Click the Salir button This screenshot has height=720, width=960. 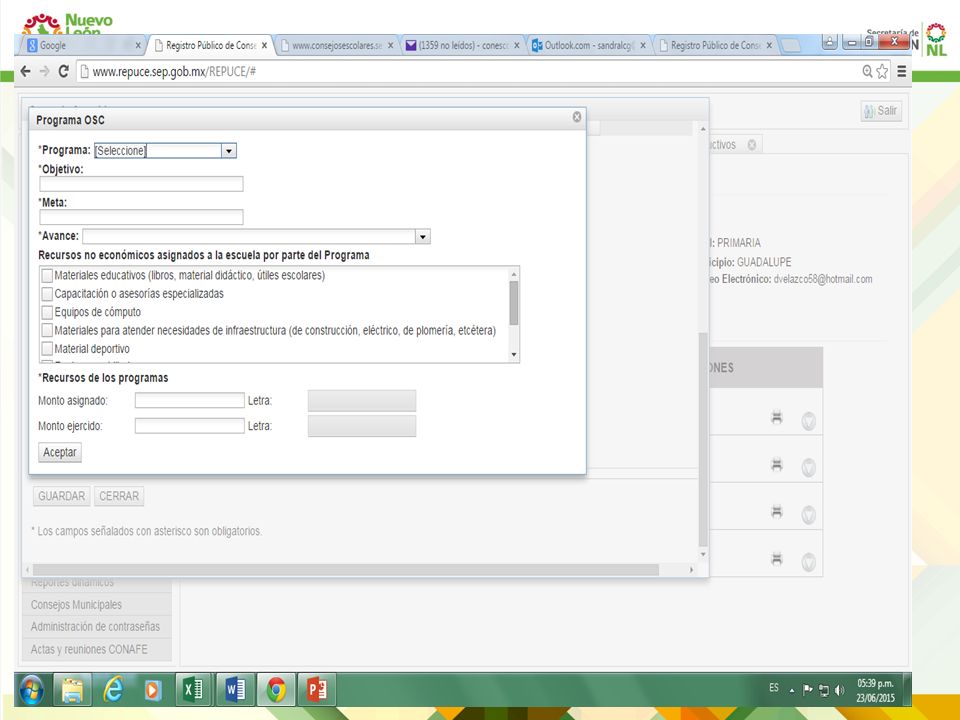click(881, 111)
